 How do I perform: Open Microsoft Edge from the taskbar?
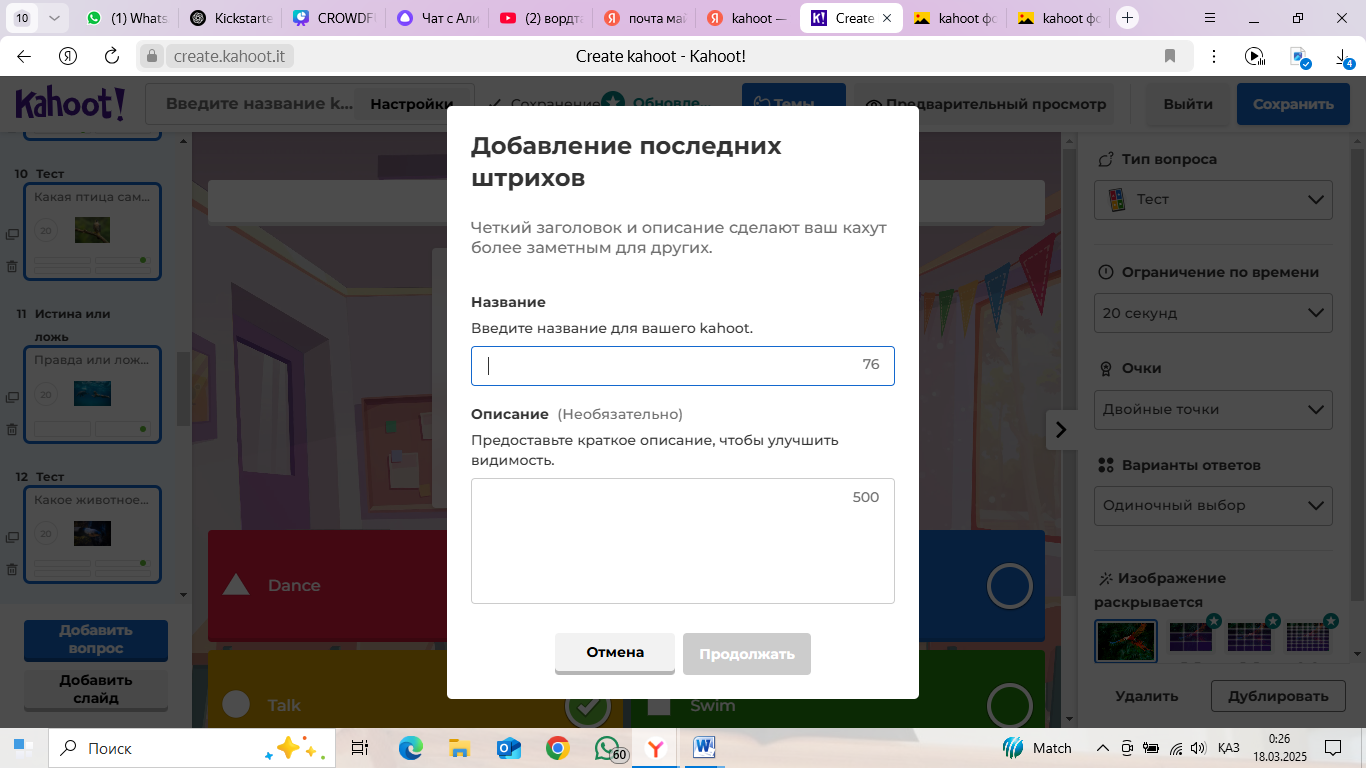[410, 748]
